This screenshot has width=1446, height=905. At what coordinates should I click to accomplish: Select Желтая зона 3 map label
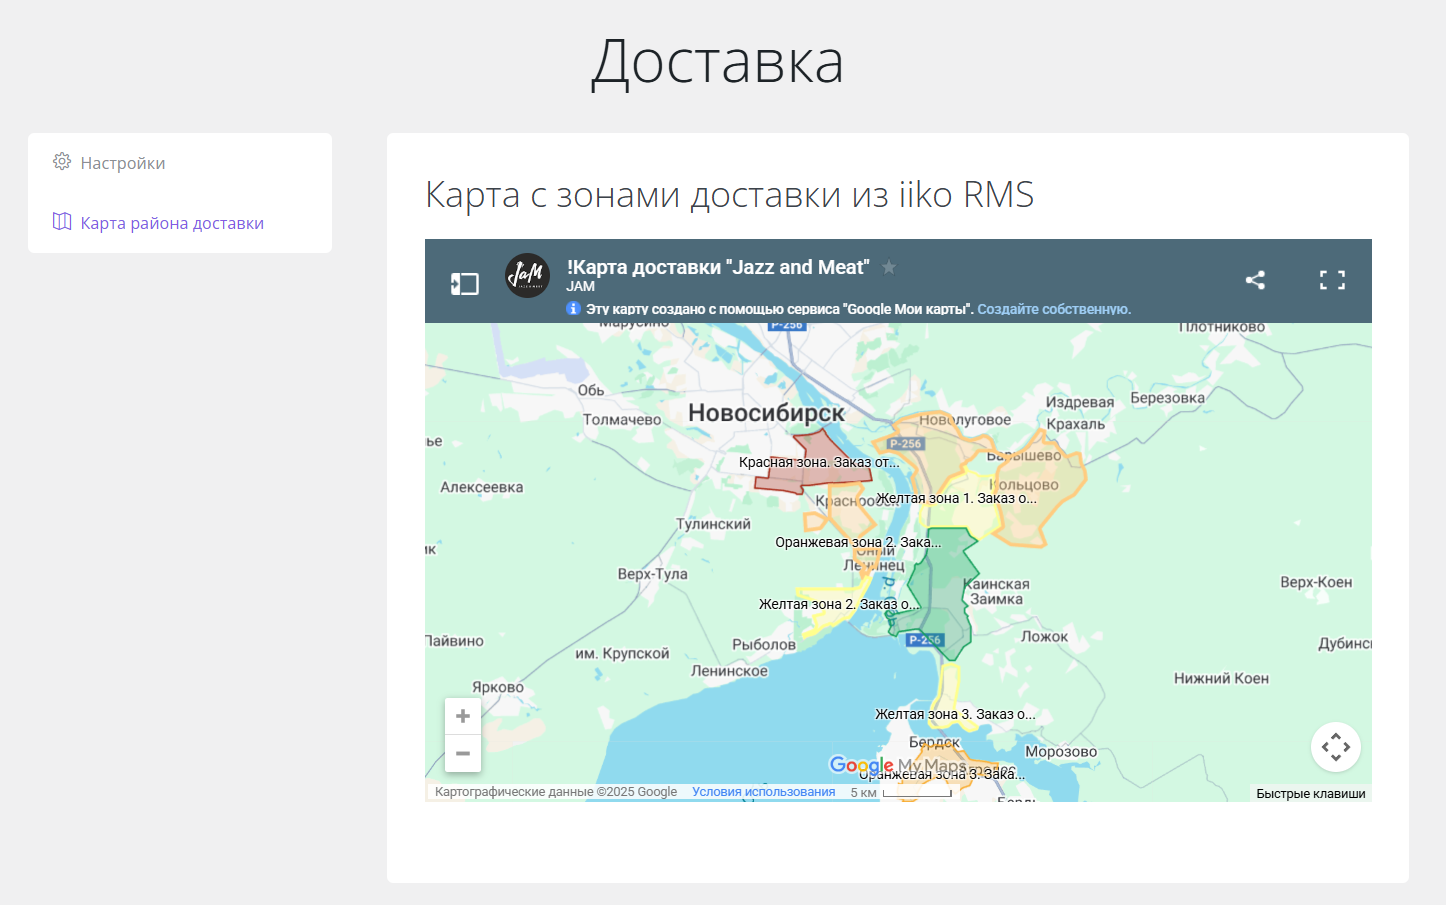click(955, 714)
